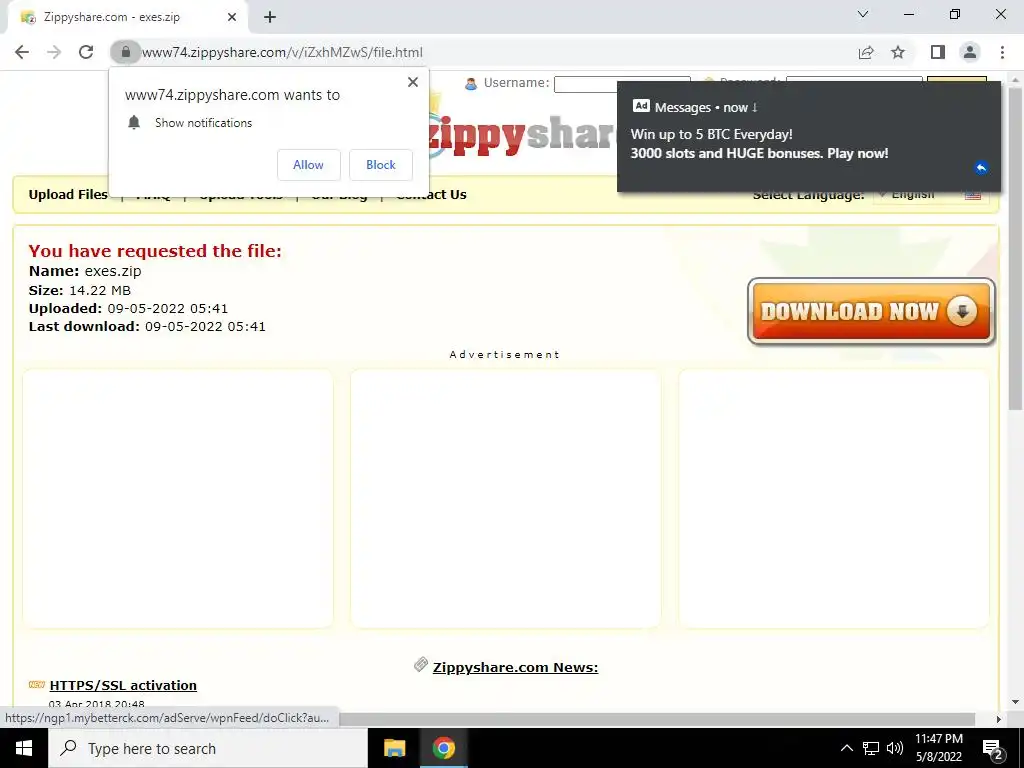Screen dimensions: 1024x768
Task: Show hidden system tray icons
Action: pyautogui.click(x=846, y=748)
